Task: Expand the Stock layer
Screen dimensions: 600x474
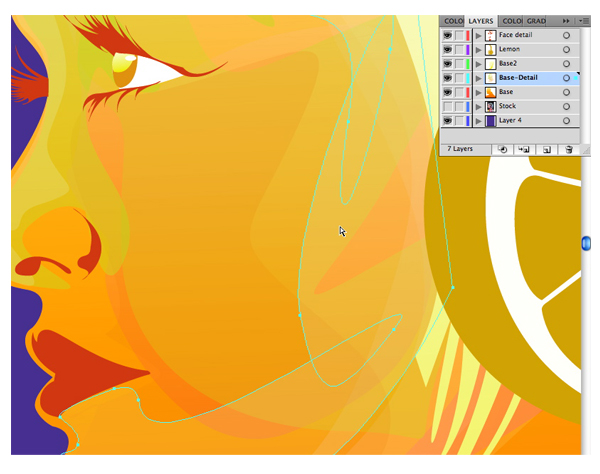Action: 478,106
